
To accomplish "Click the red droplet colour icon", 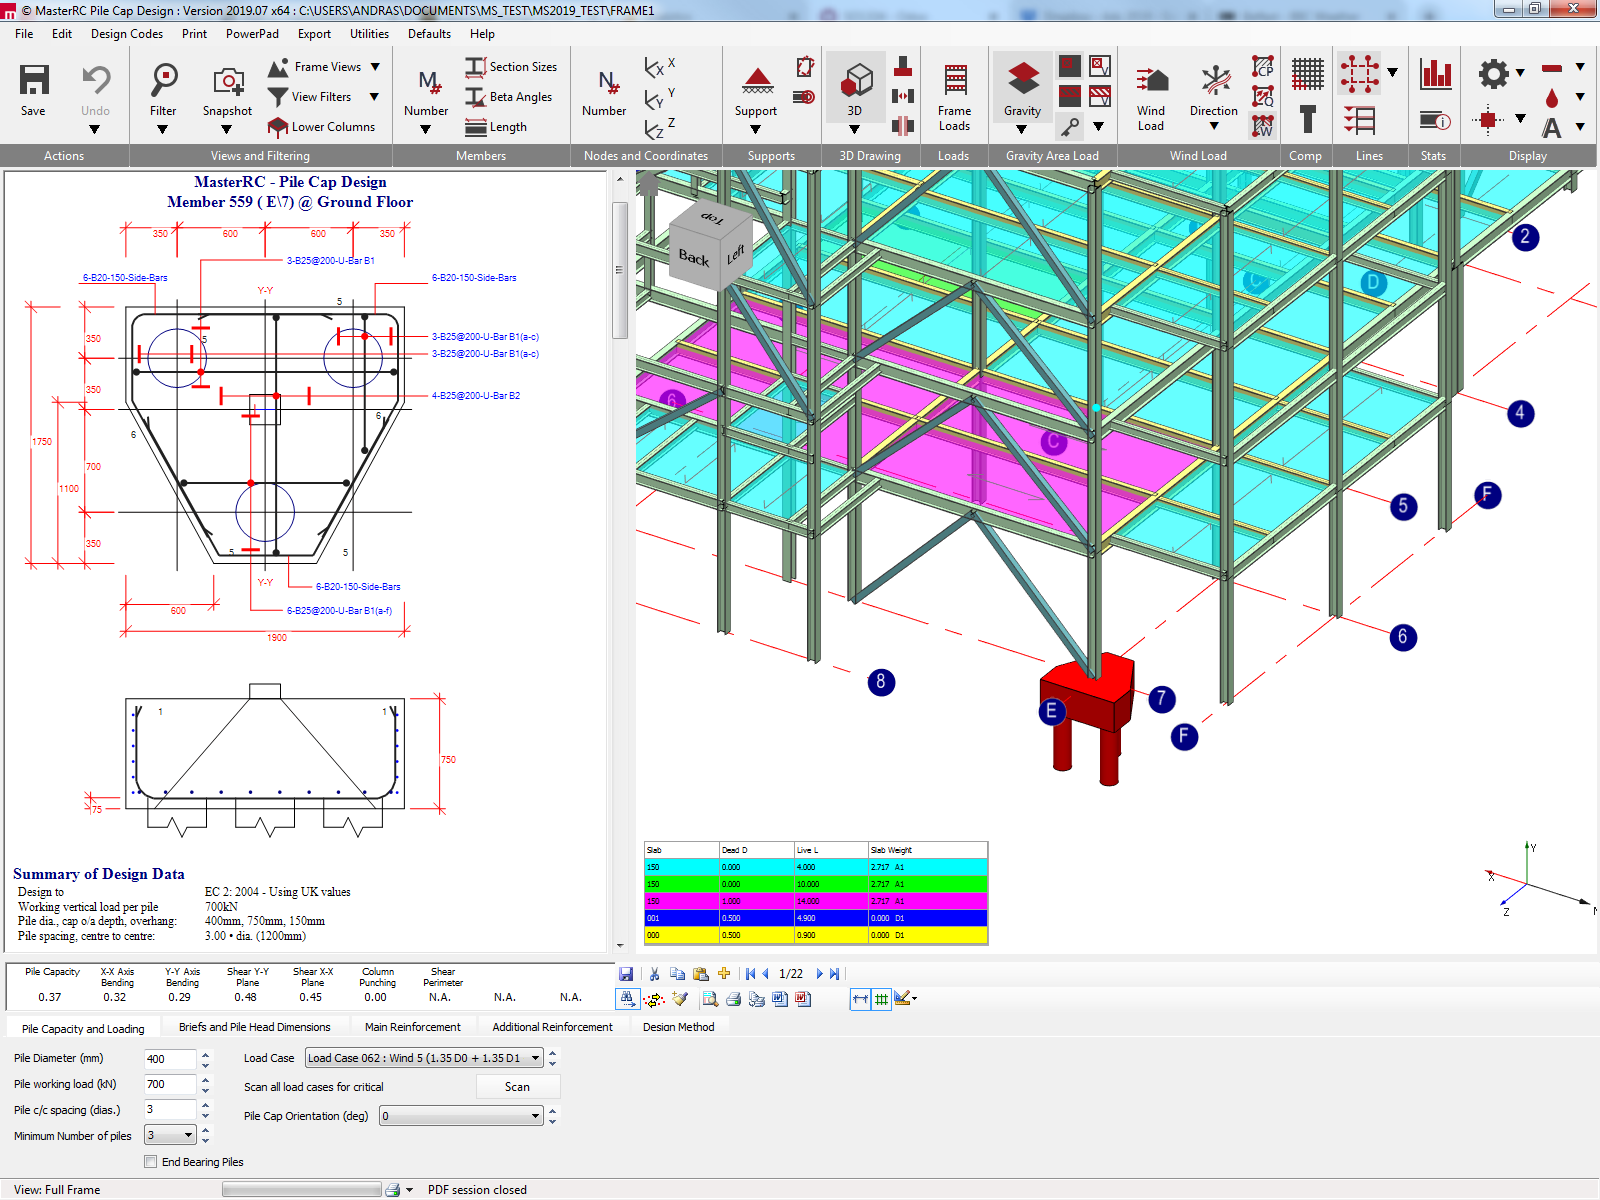I will pos(1551,97).
